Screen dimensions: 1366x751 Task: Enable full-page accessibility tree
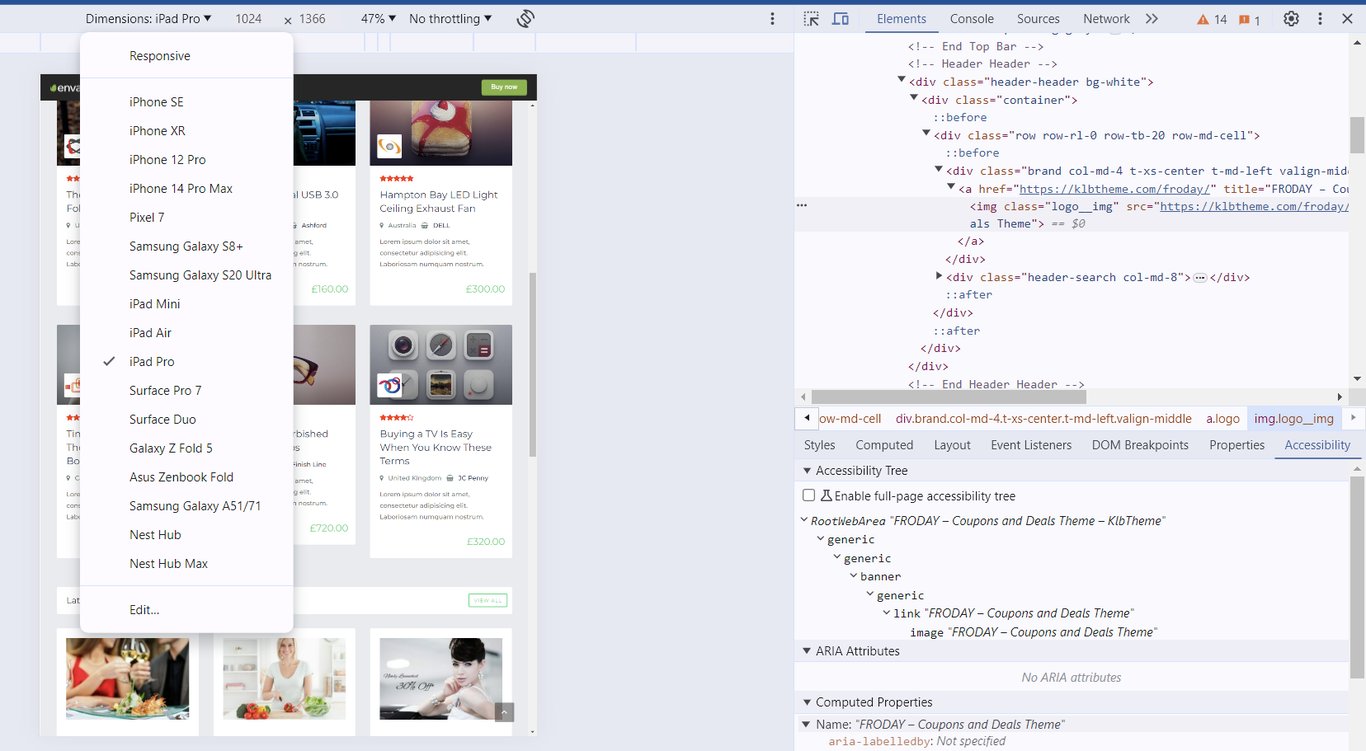[809, 494]
